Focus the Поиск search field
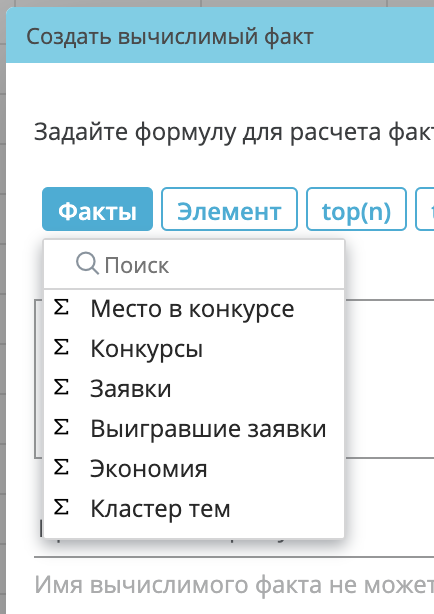This screenshot has height=614, width=434. tap(194, 265)
